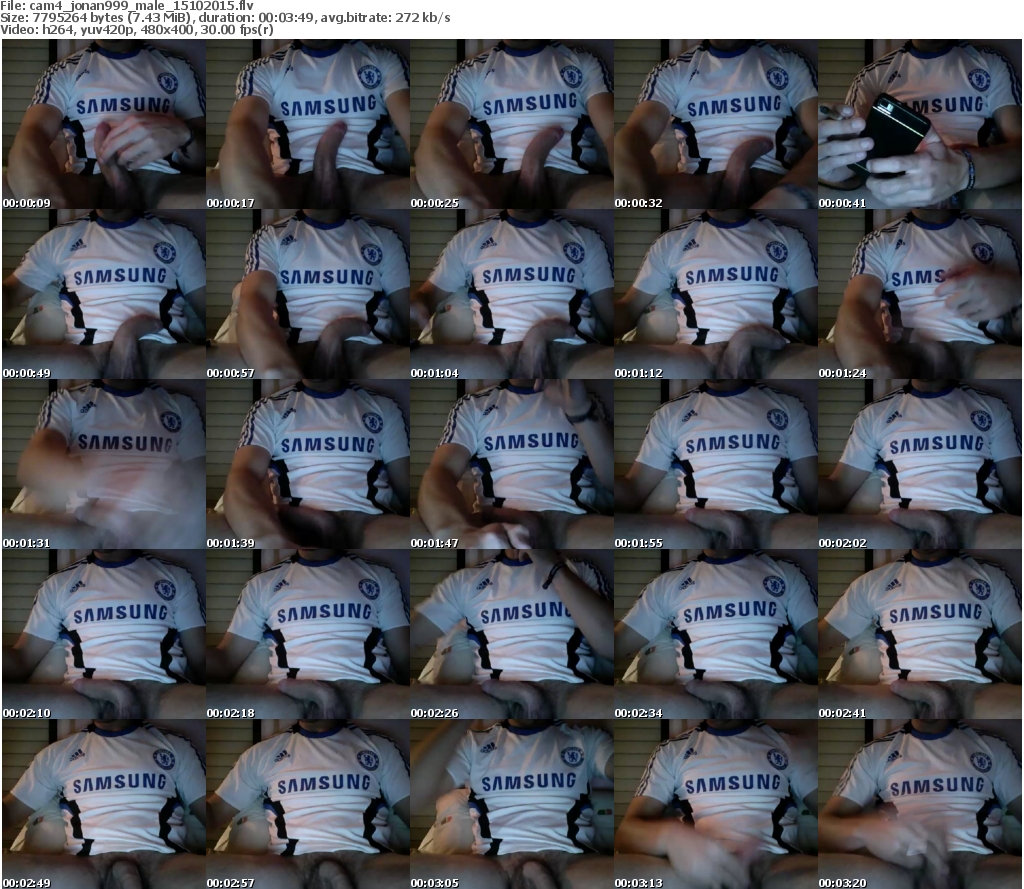Viewport: 1024px width, 889px height.
Task: View the thumbnail stamped 00:02:10
Action: [x=104, y=634]
